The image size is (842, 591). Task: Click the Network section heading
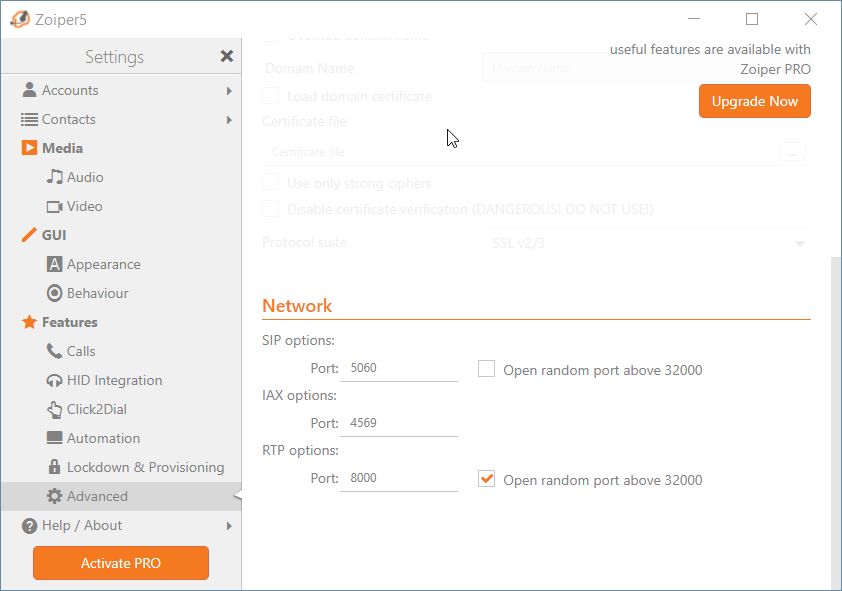[296, 305]
